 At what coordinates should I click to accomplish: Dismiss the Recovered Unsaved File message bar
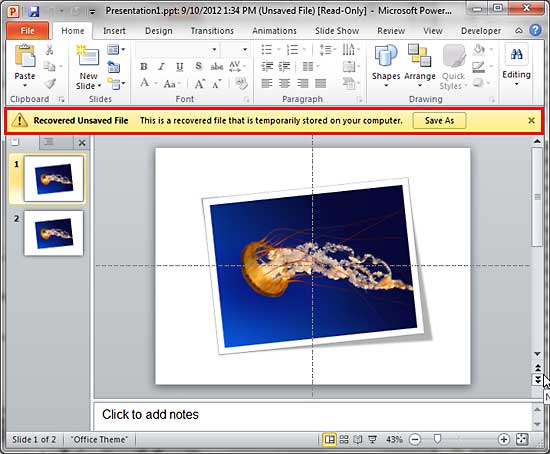click(x=531, y=121)
